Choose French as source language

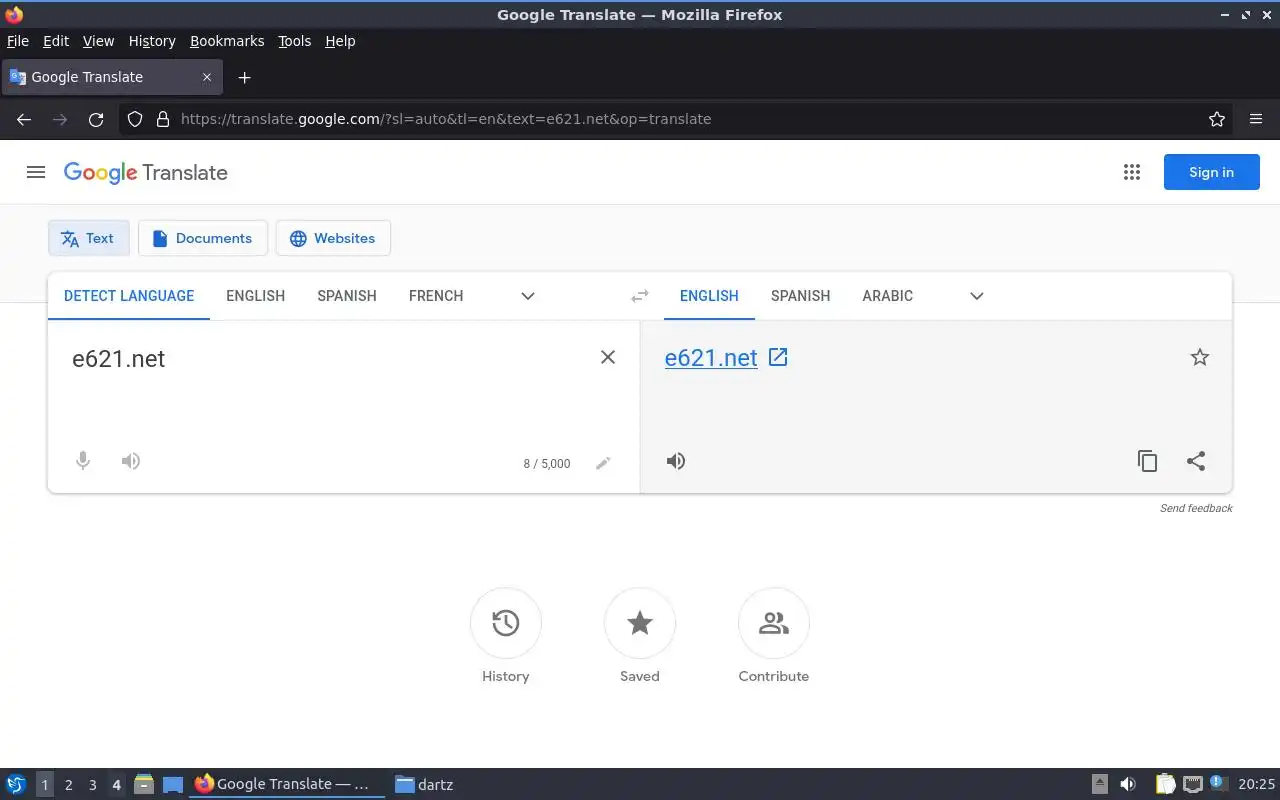(x=436, y=296)
